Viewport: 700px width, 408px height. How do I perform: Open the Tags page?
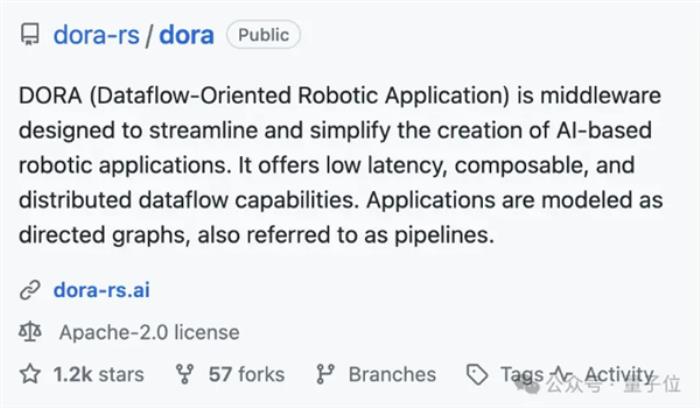pyautogui.click(x=522, y=374)
